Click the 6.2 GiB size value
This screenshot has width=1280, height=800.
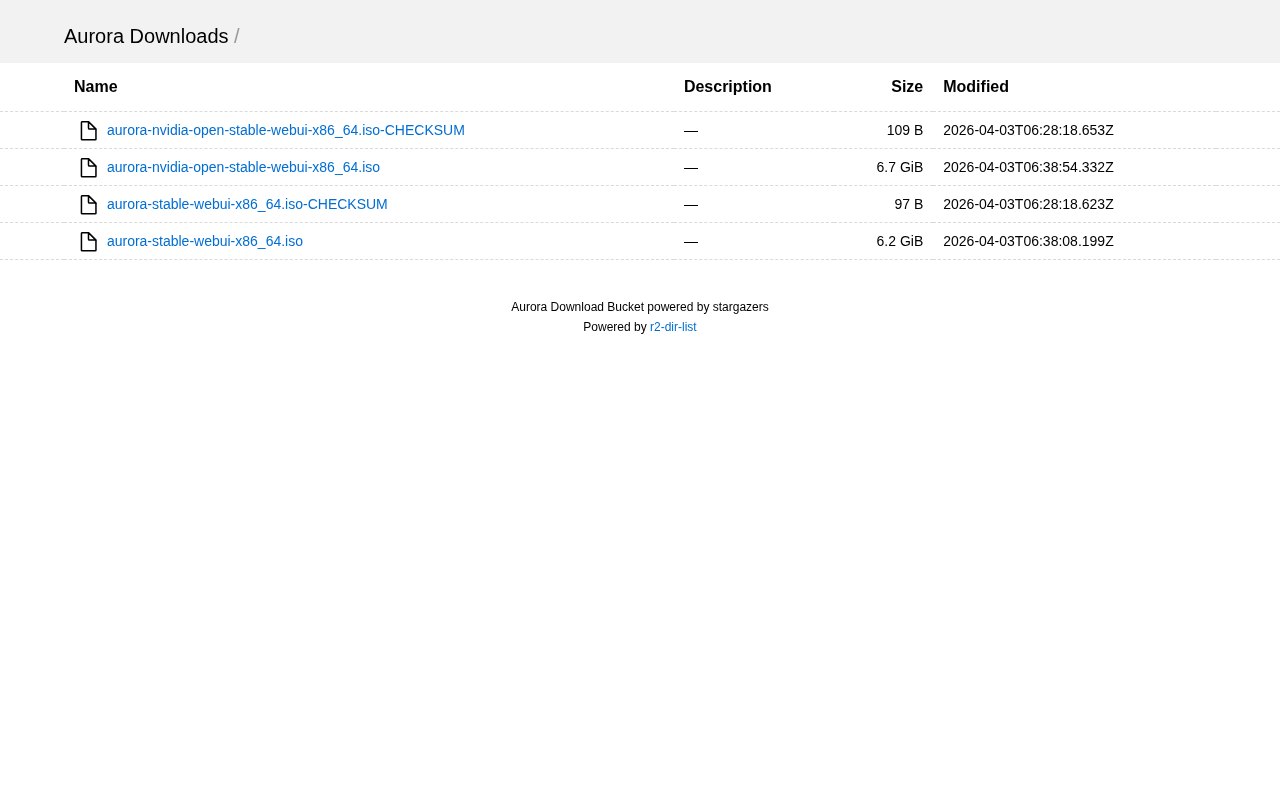[x=899, y=241]
